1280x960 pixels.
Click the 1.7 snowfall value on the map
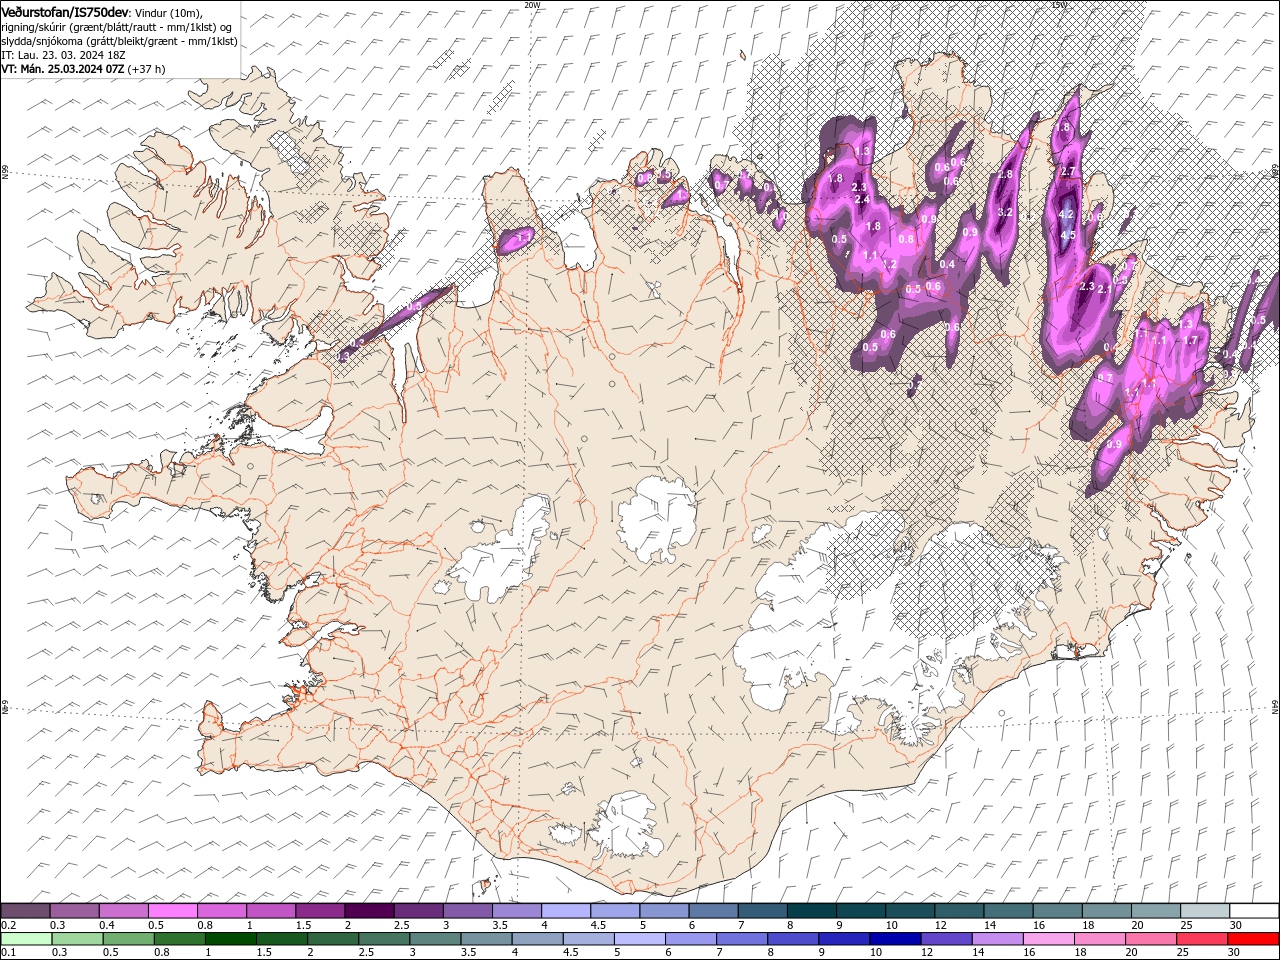click(x=1190, y=340)
